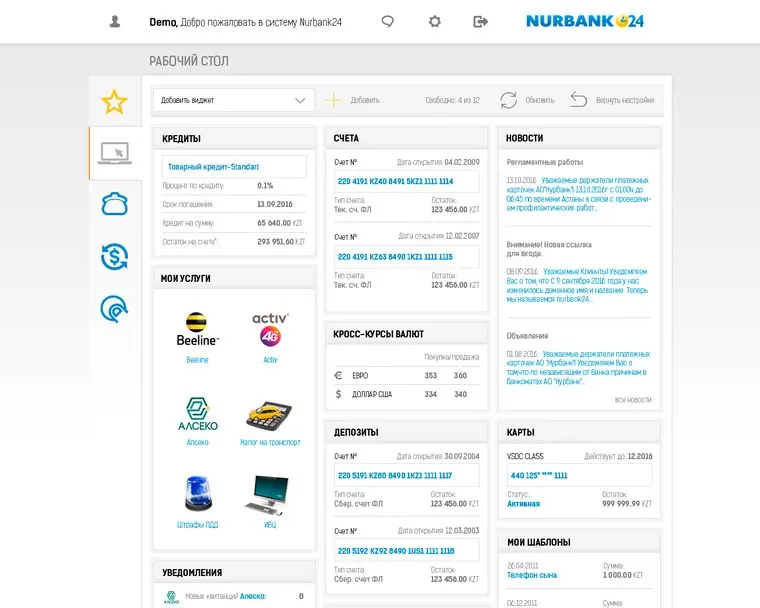
Task: Click the Депозиты widget header
Action: coord(407,432)
